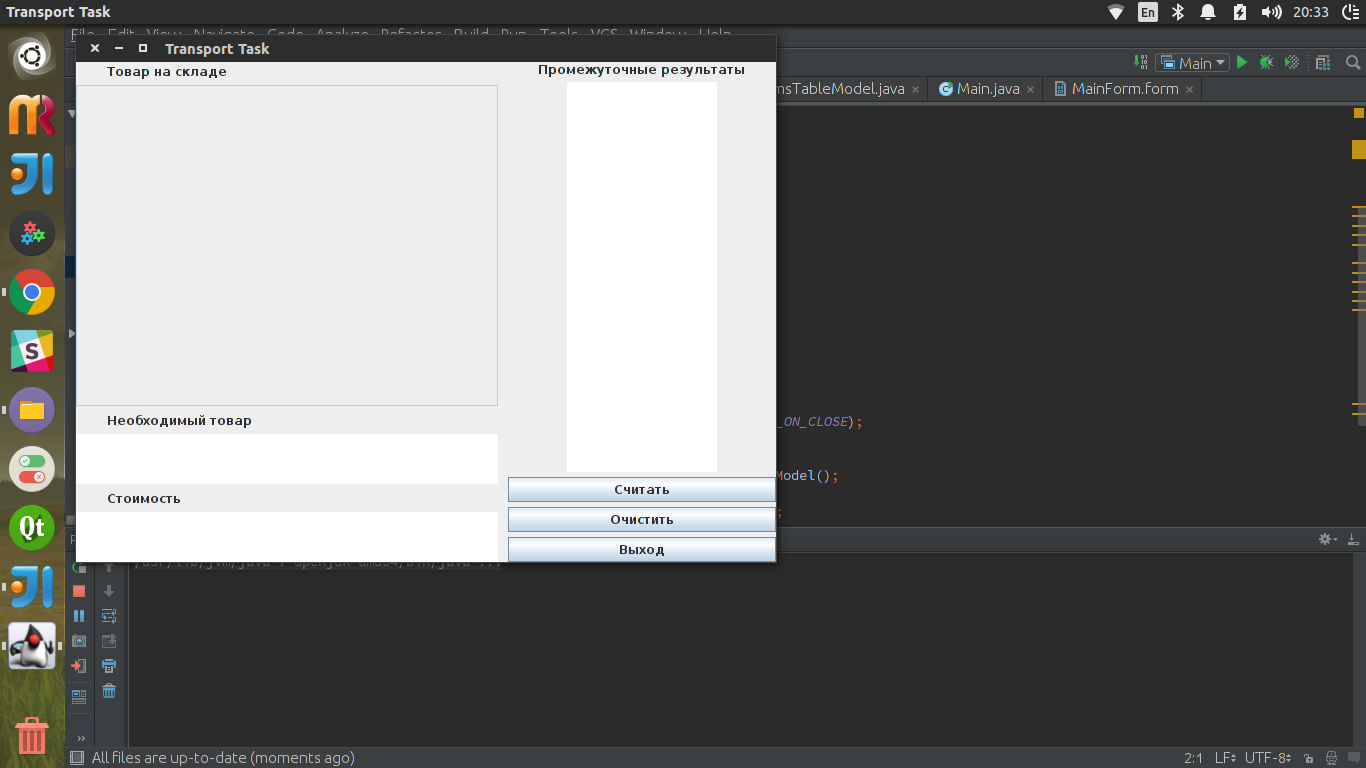Click the Выход button

coord(641,550)
